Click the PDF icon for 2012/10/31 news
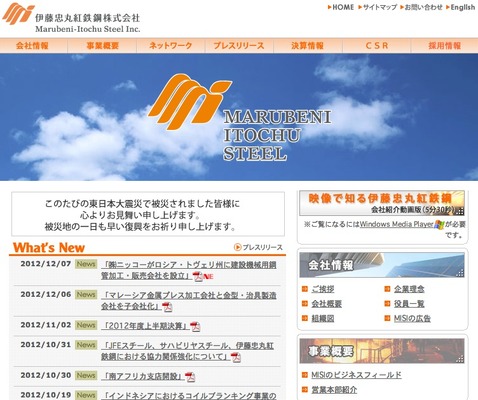Image resolution: width=478 pixels, height=400 pixels. (x=236, y=358)
